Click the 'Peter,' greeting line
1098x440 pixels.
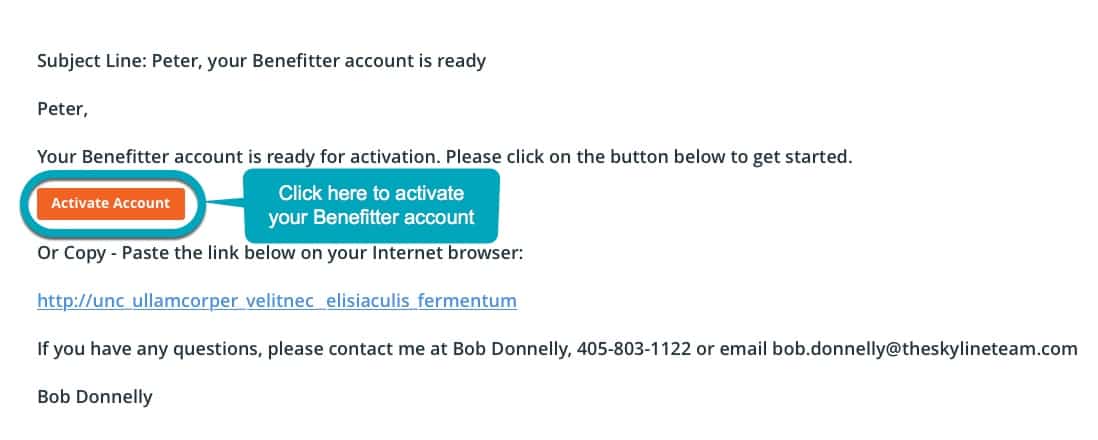(63, 110)
